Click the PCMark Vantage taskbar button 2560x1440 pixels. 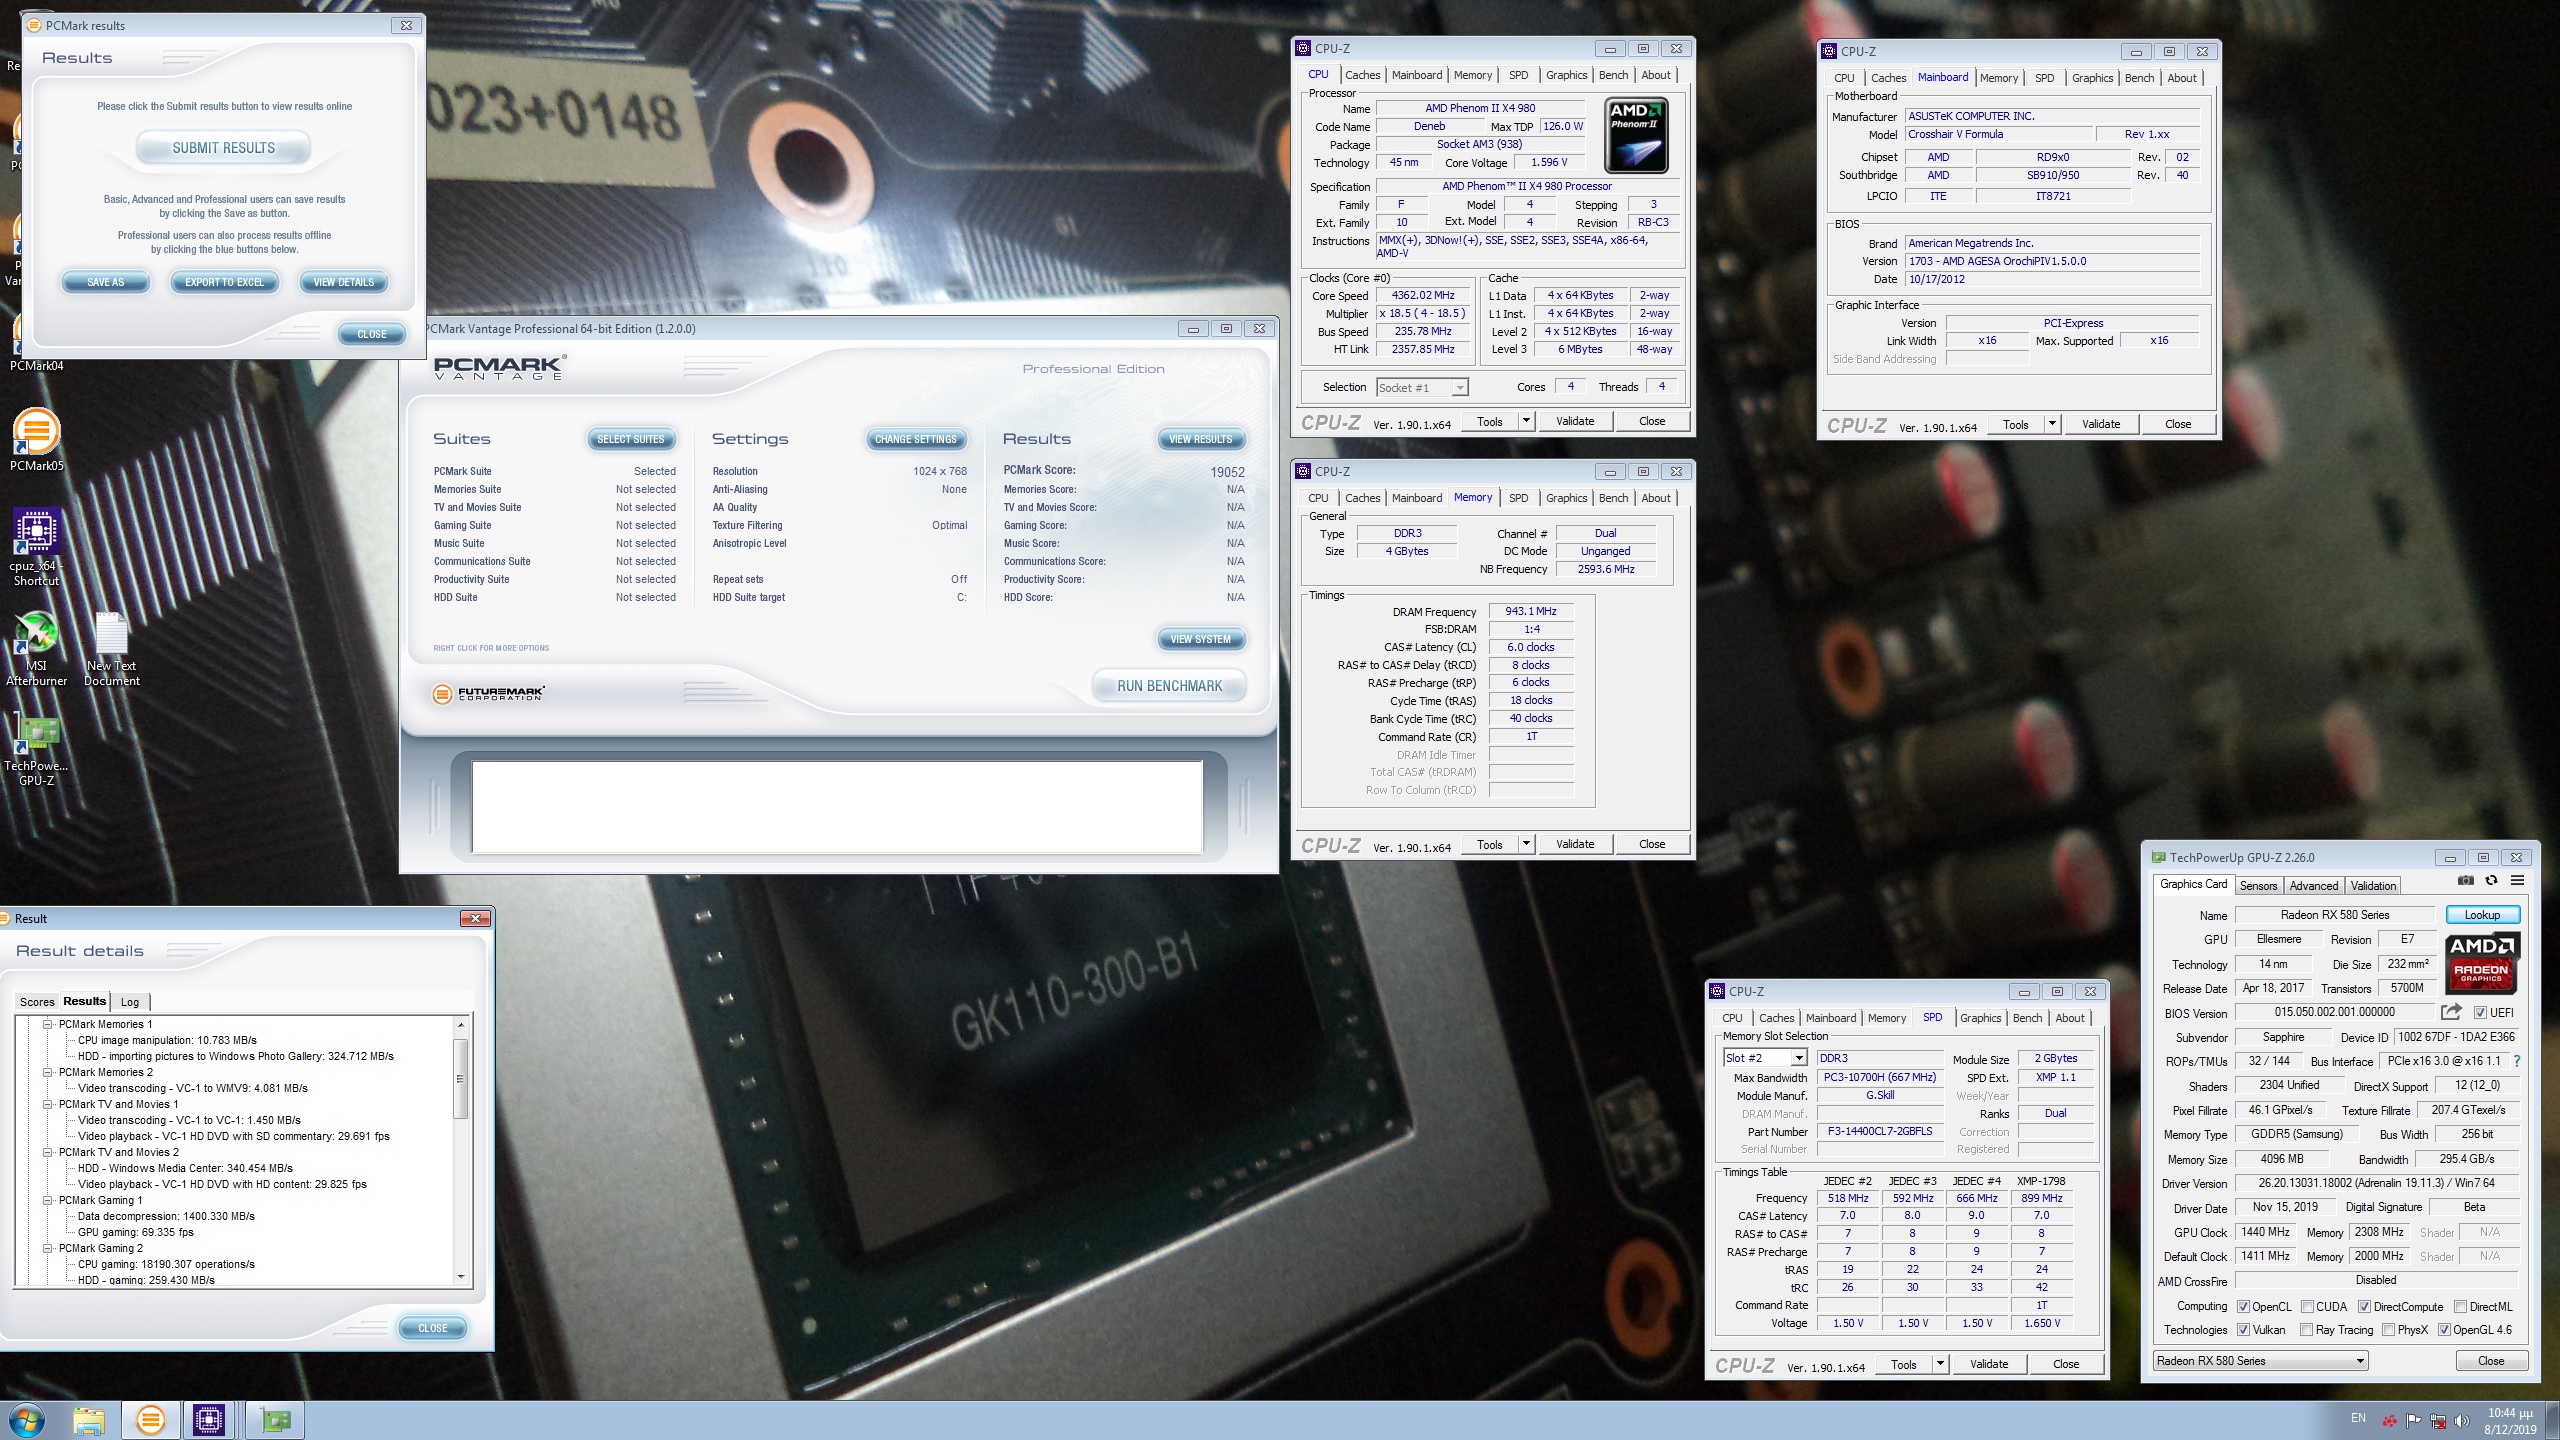tap(151, 1420)
